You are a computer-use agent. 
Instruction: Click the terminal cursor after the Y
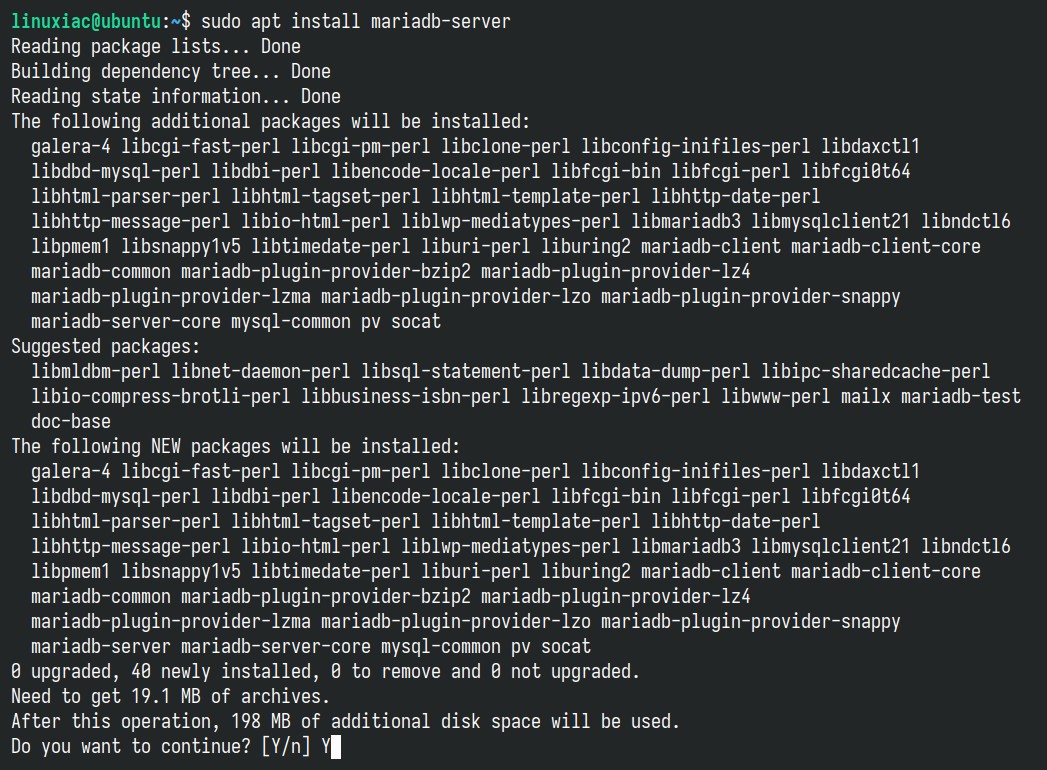pos(336,747)
